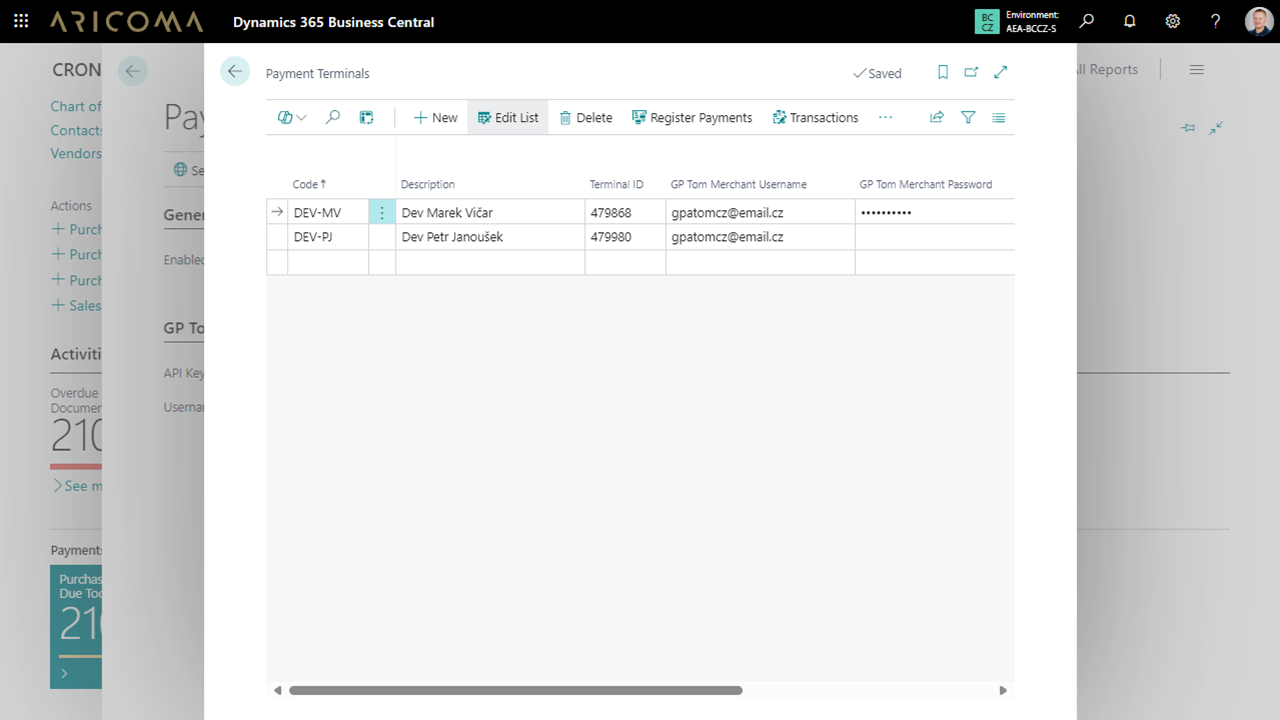Click collapse arrows icon on background page

click(x=1216, y=128)
